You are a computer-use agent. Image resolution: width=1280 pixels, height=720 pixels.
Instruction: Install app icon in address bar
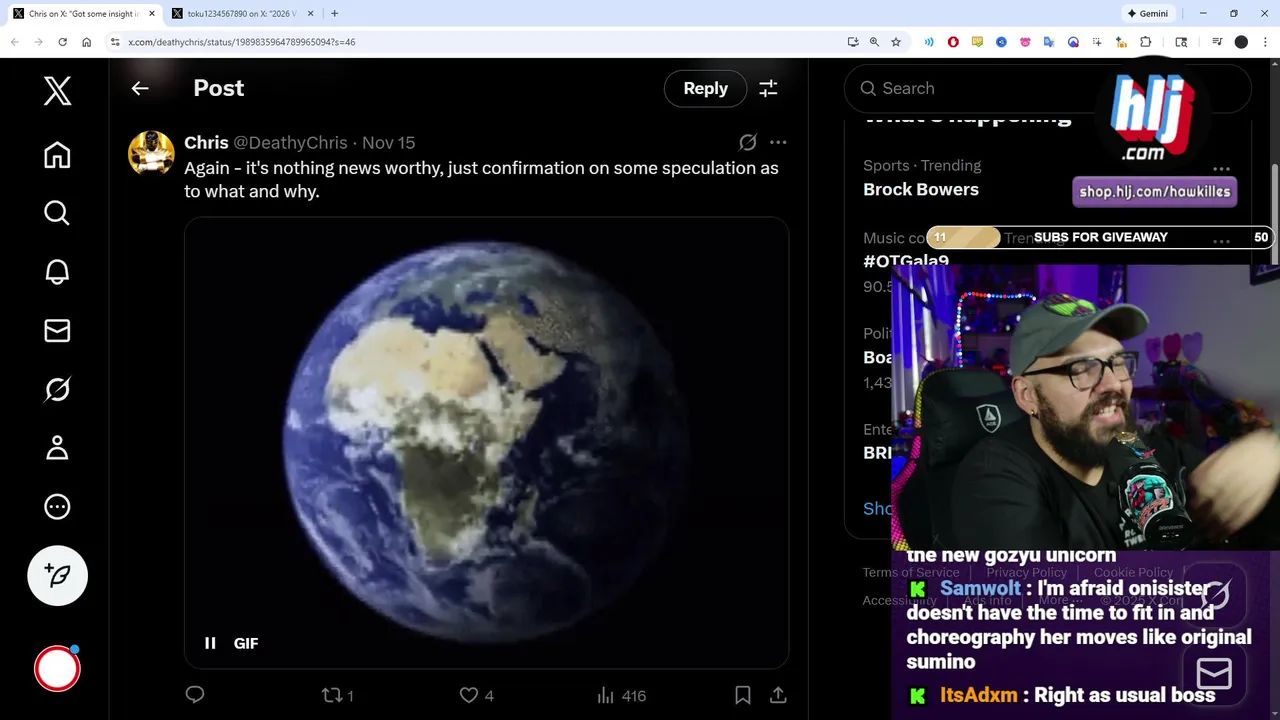coord(852,42)
